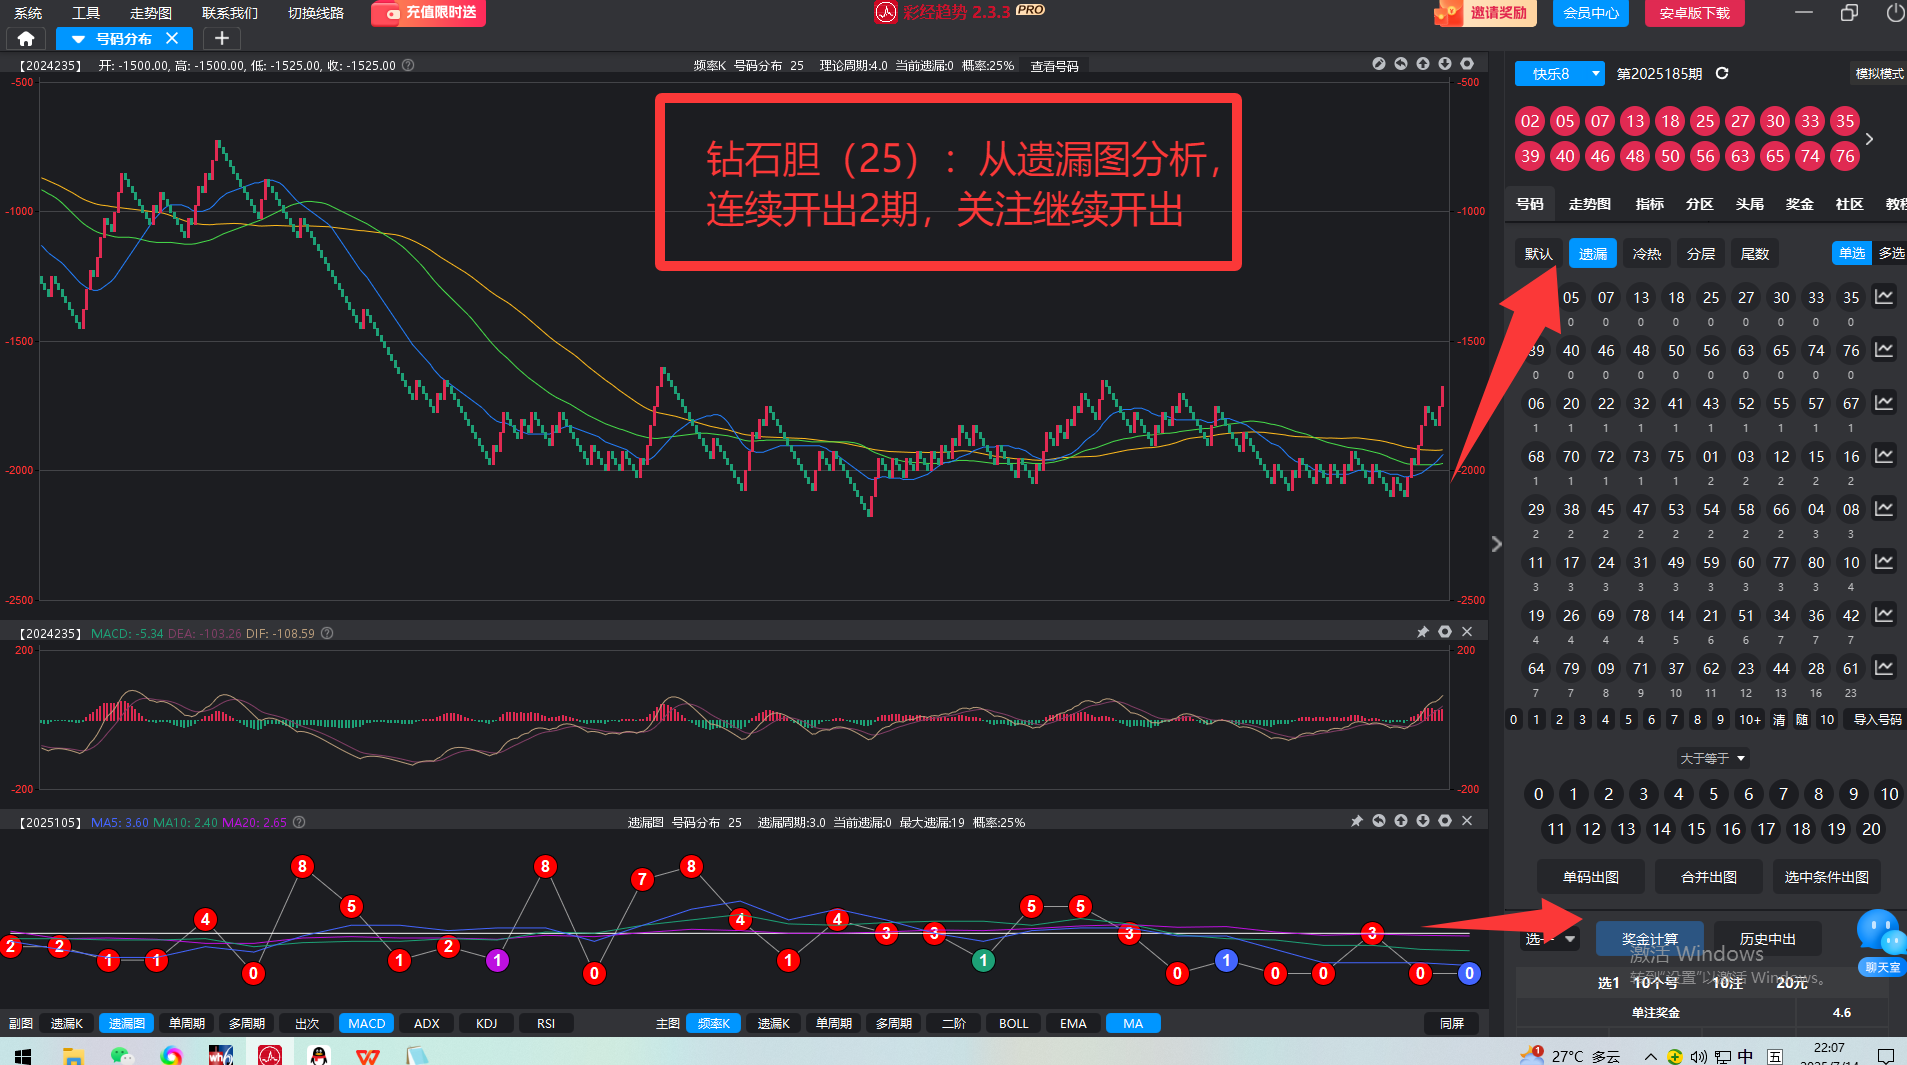Open trend chart icon for row starting 29
1907x1065 pixels.
click(x=1884, y=509)
